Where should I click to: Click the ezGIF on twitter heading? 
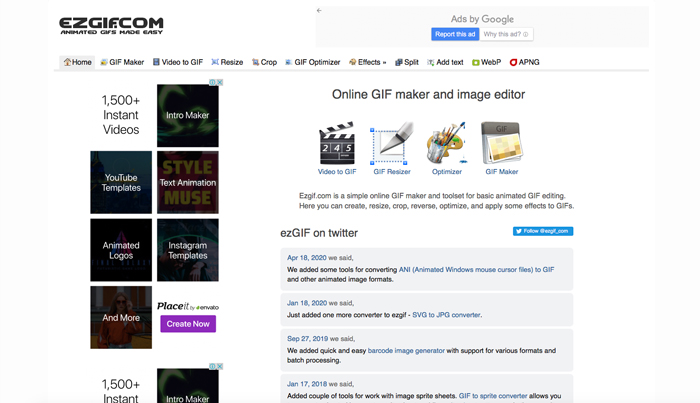[319, 233]
